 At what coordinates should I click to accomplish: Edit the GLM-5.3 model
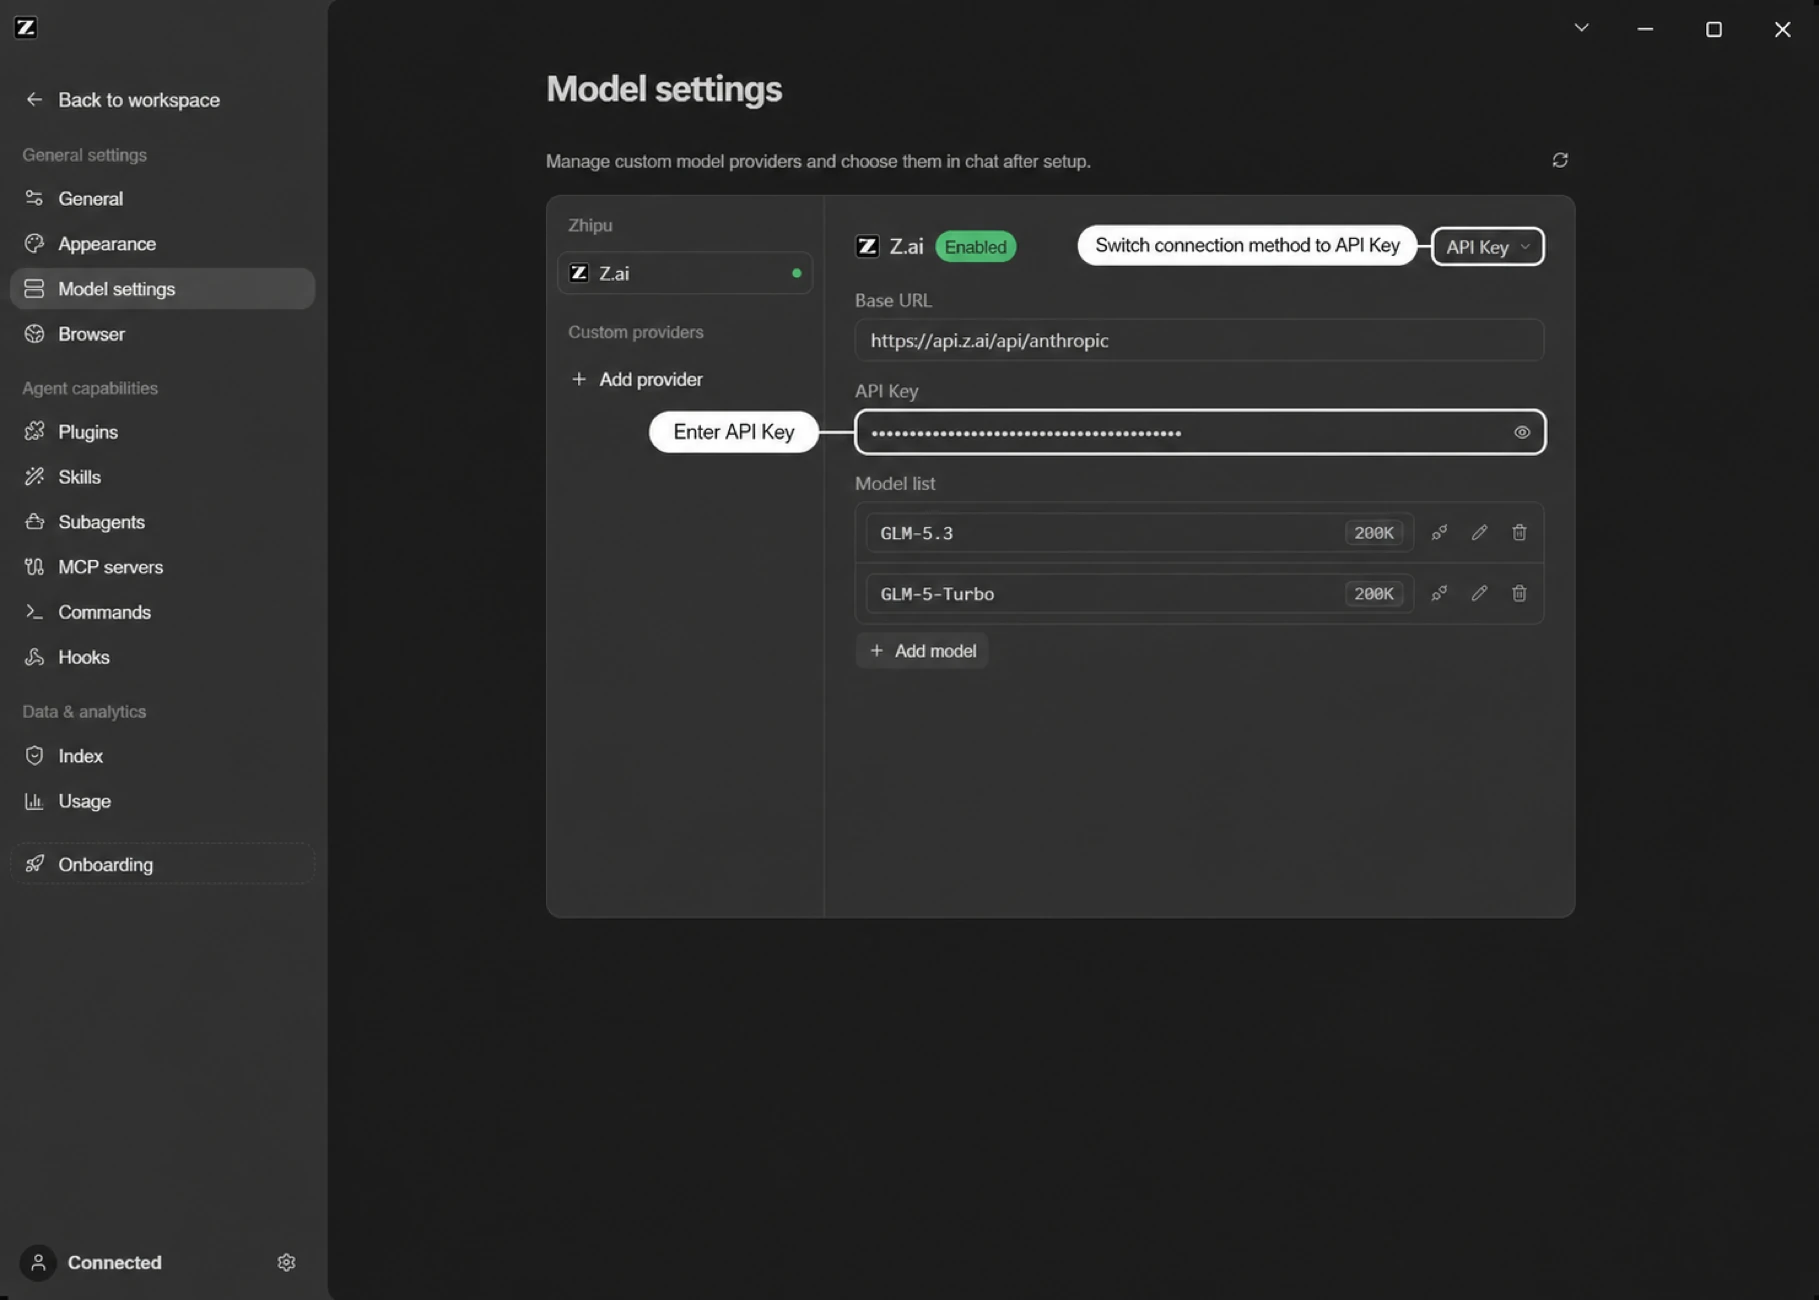point(1479,532)
